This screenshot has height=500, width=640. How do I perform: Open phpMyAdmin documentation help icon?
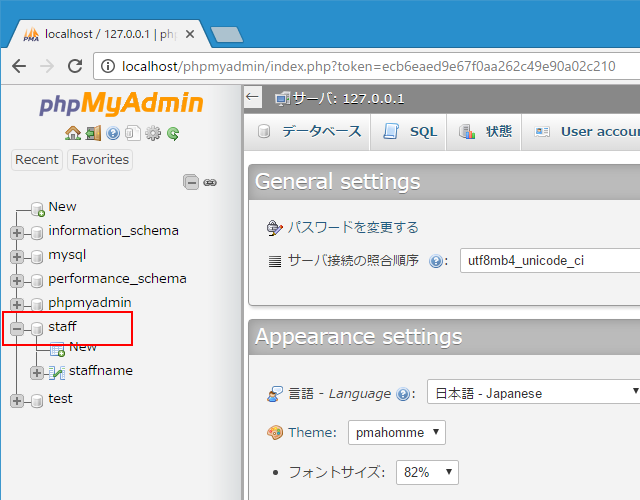(113, 133)
